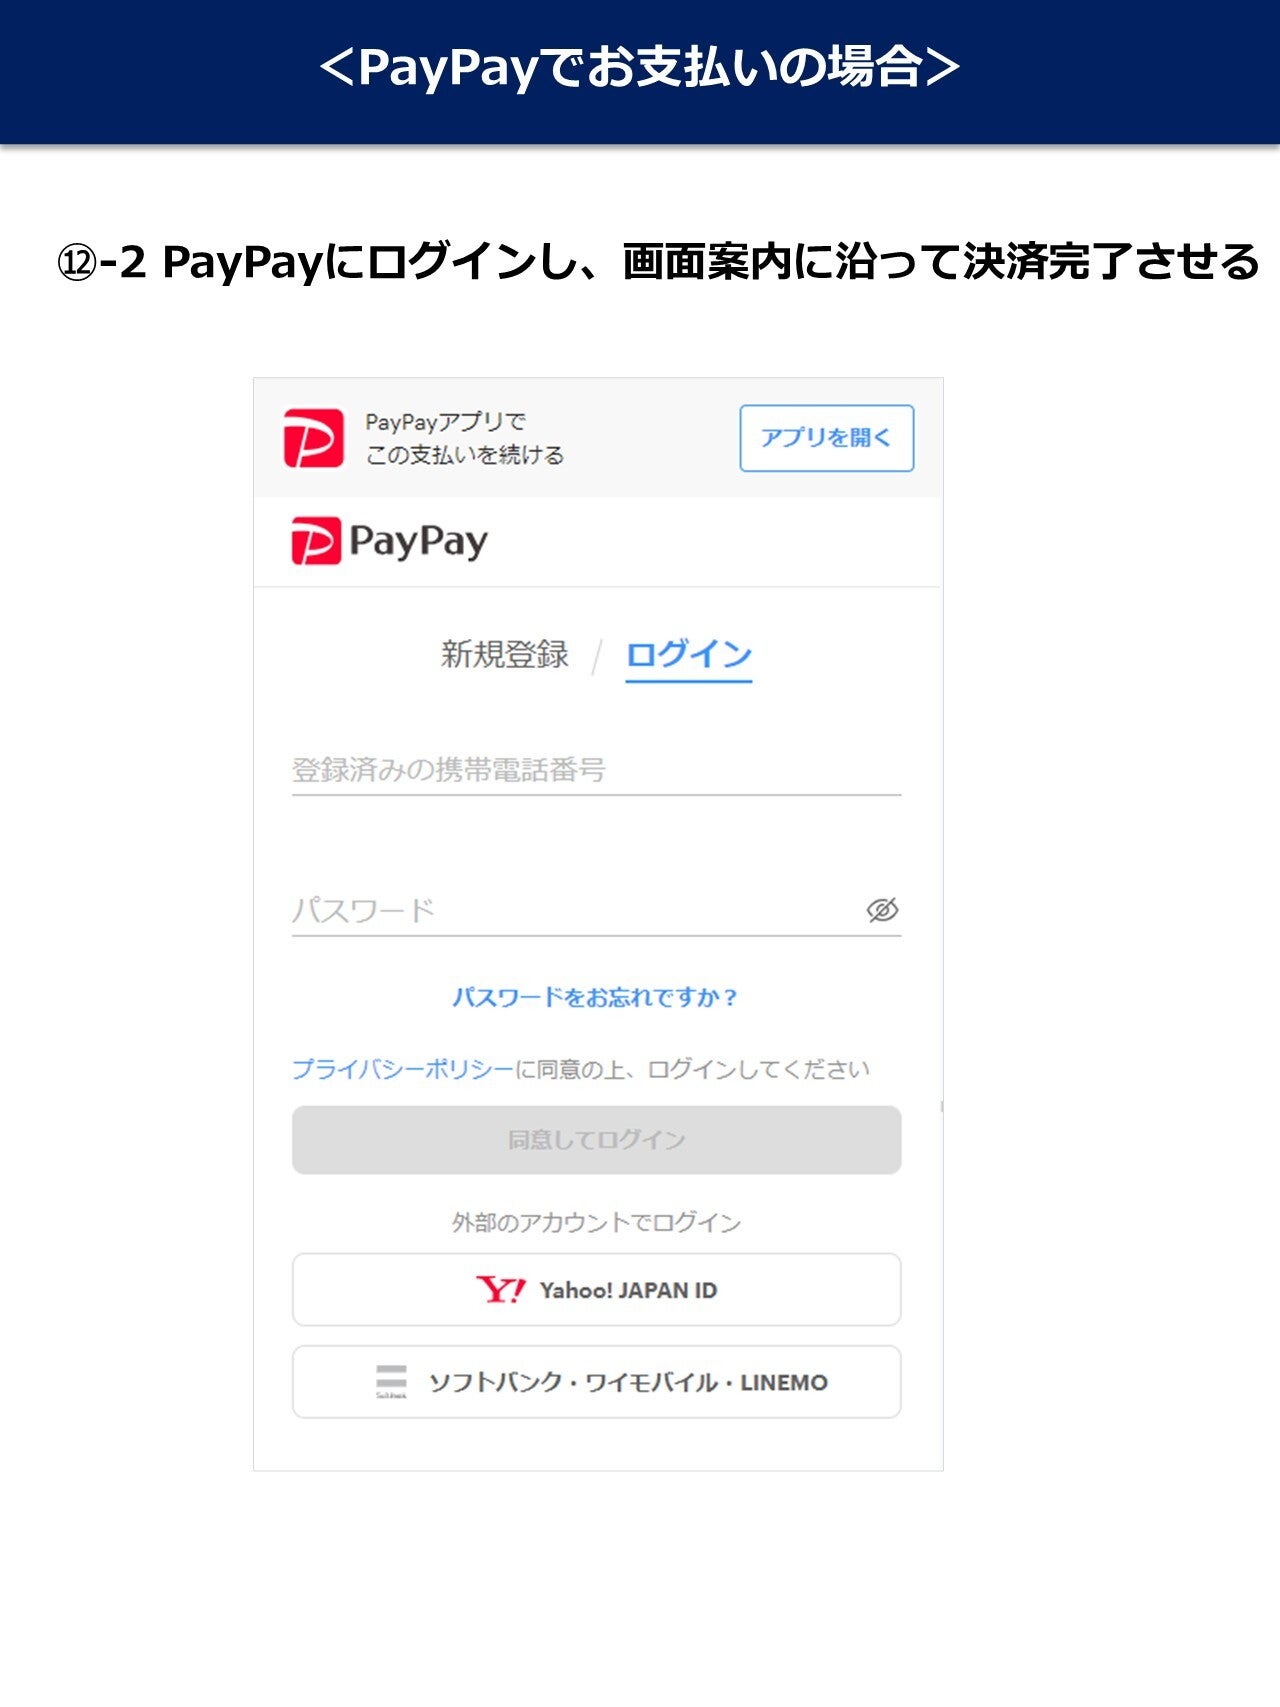This screenshot has height=1707, width=1280.
Task: Toggle password visibility eye icon
Action: (x=882, y=910)
